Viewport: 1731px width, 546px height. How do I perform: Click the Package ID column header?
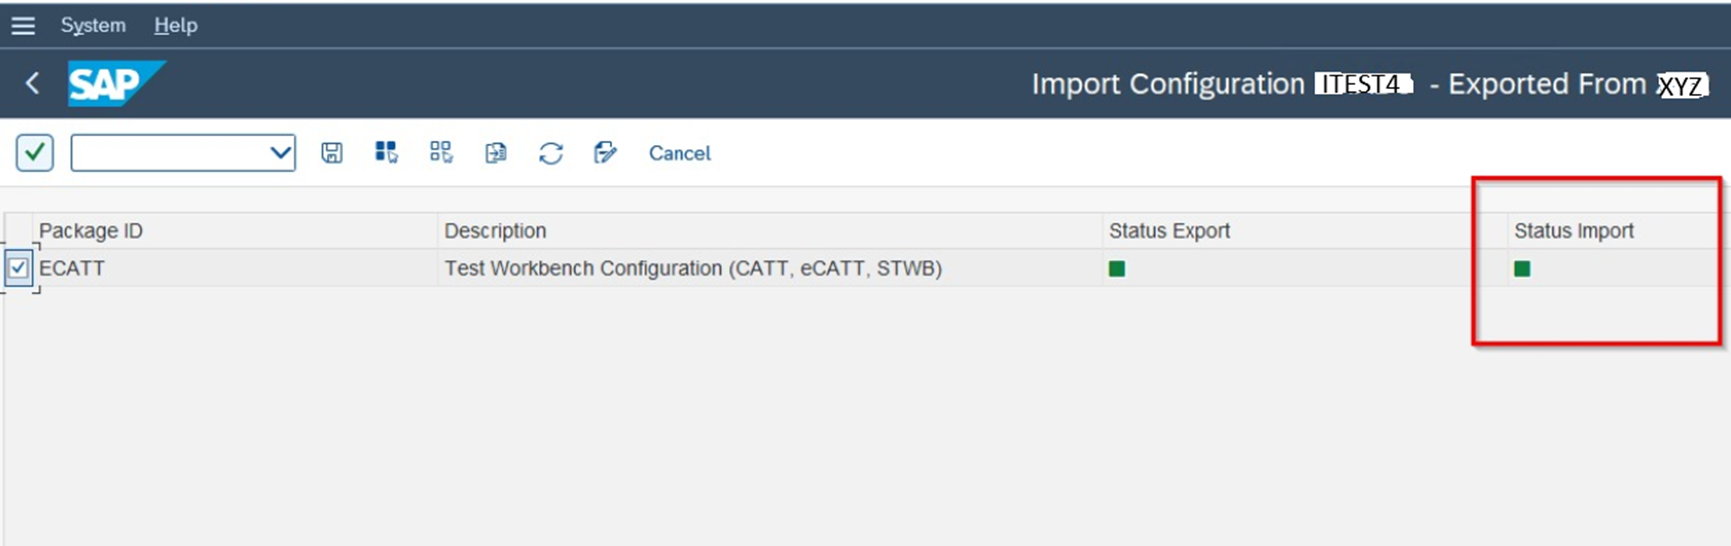91,231
